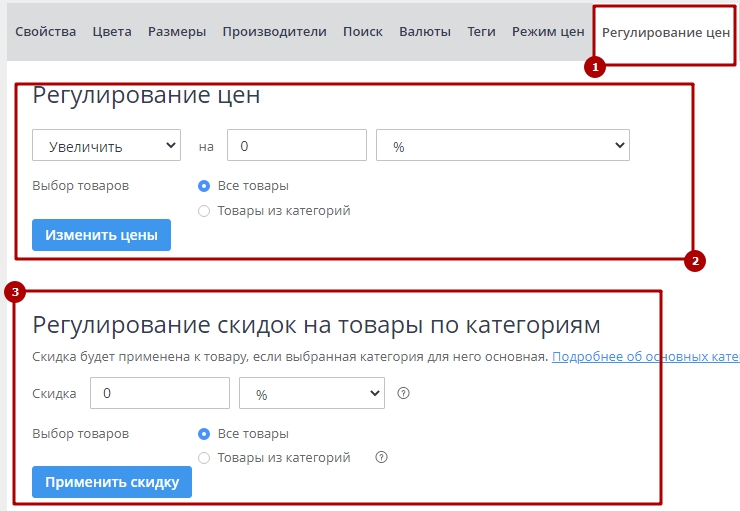740x511 pixels.
Task: Switch to the 'Свойства' tab
Action: pyautogui.click(x=46, y=32)
